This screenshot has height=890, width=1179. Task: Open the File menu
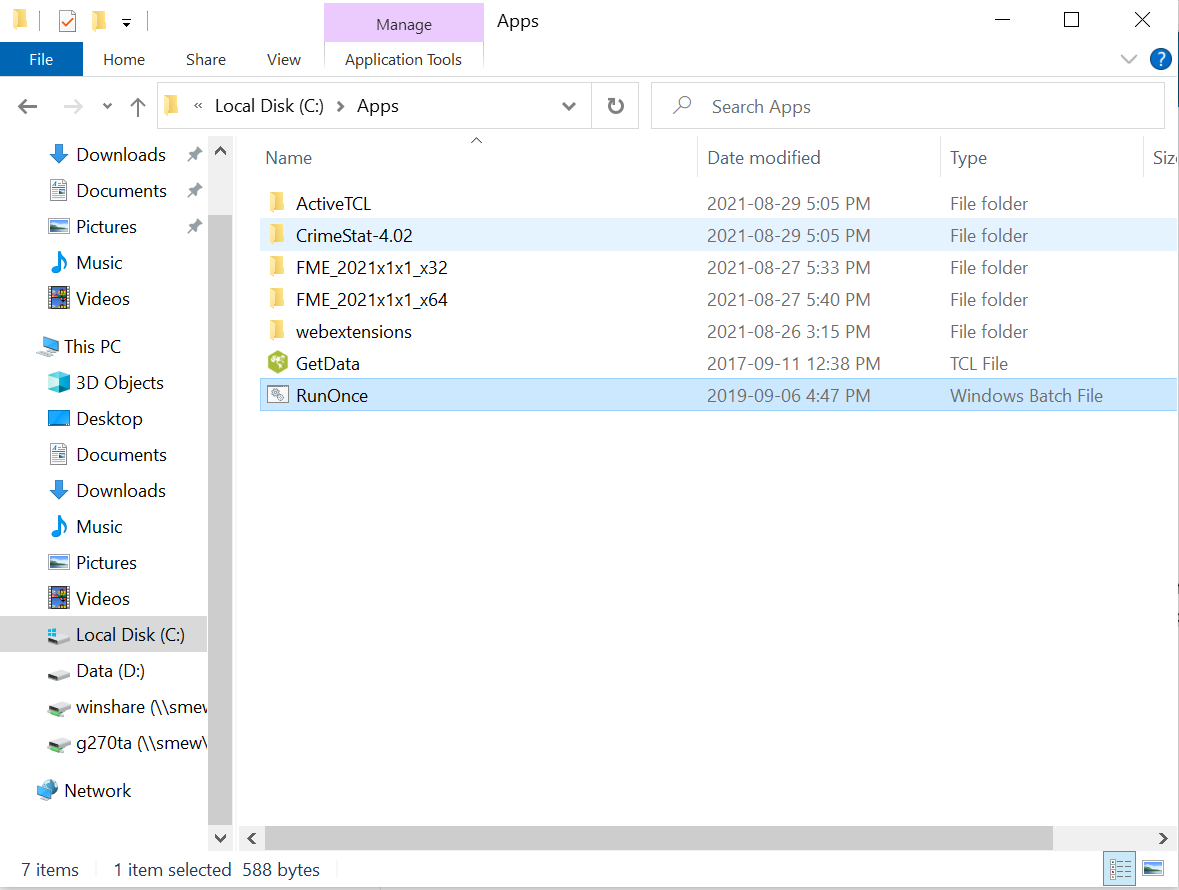pos(41,59)
